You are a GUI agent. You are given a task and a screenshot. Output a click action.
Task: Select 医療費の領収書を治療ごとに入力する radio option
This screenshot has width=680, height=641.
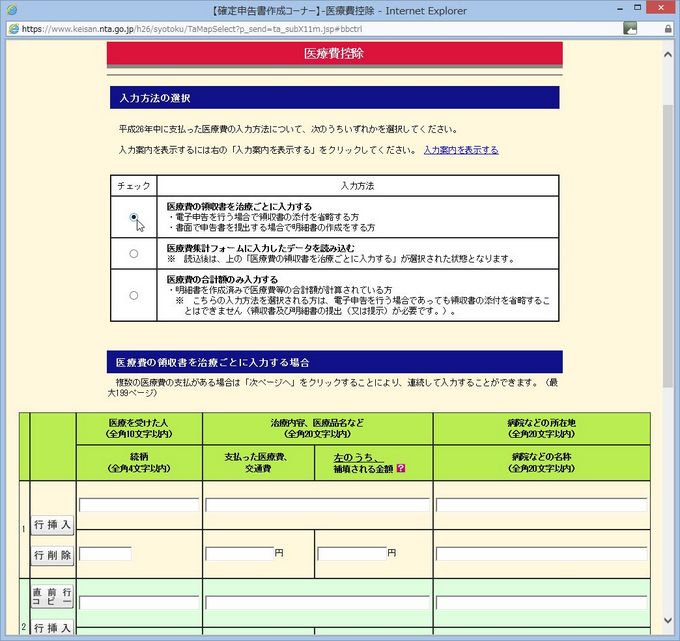(134, 217)
